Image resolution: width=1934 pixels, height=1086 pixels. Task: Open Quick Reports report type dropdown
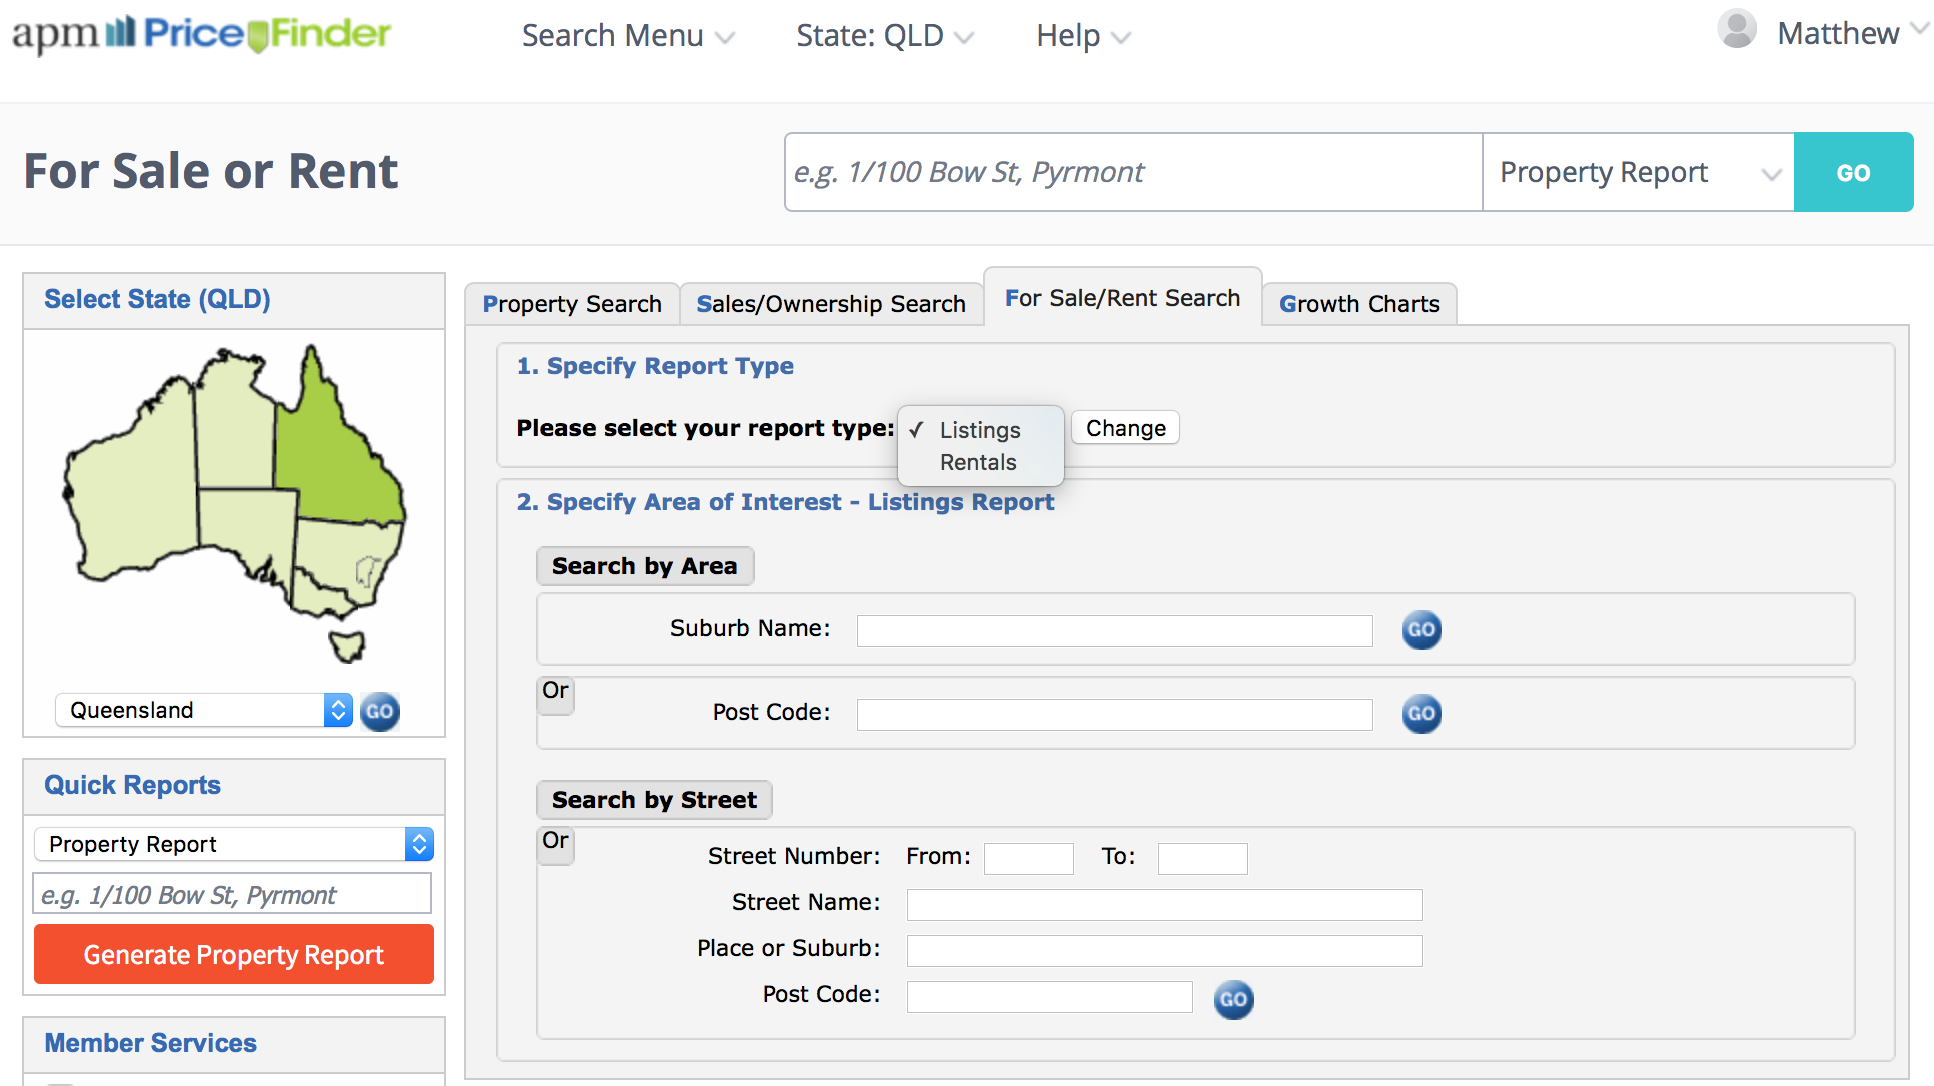(232, 844)
